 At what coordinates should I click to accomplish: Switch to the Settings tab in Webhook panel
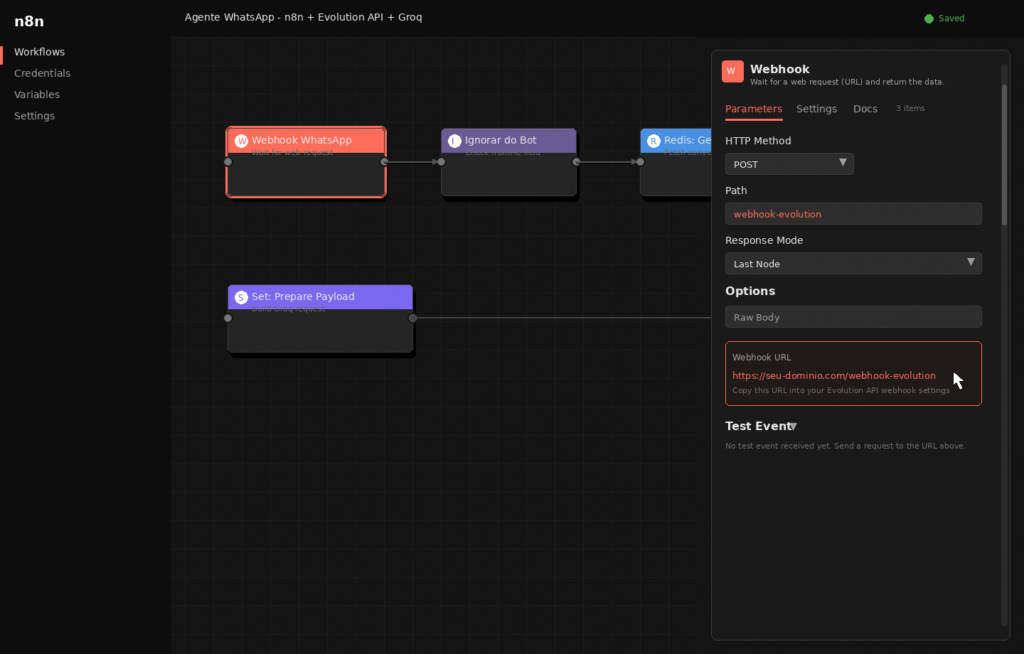pyautogui.click(x=816, y=108)
